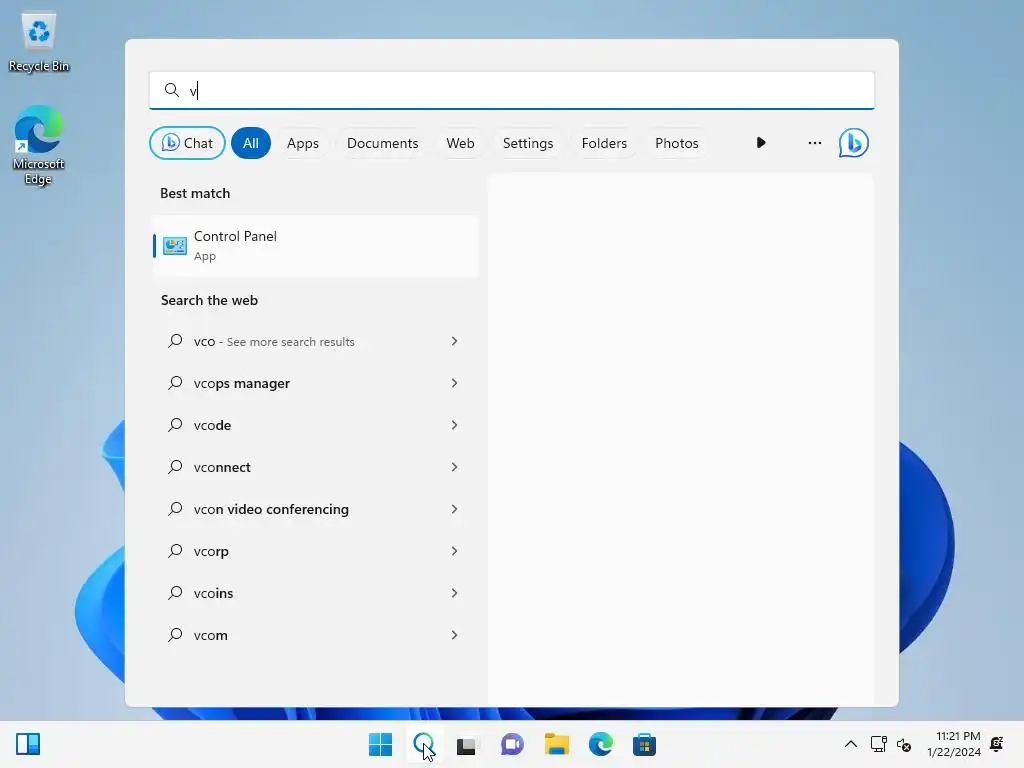Expand the vcode result chevron
Image resolution: width=1024 pixels, height=768 pixels.
pyautogui.click(x=455, y=425)
